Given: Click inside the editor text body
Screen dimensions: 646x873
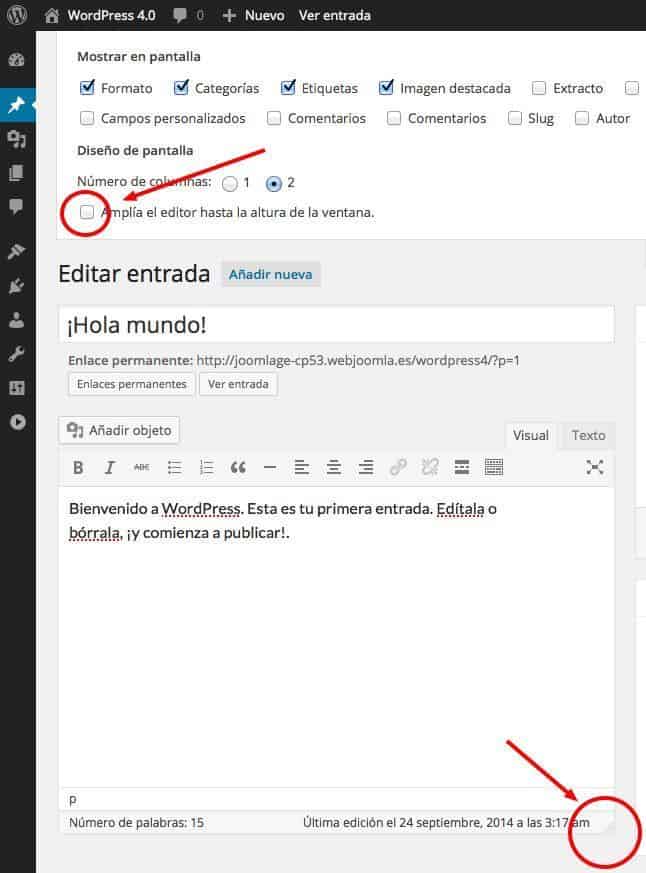Looking at the screenshot, I should (x=336, y=637).
